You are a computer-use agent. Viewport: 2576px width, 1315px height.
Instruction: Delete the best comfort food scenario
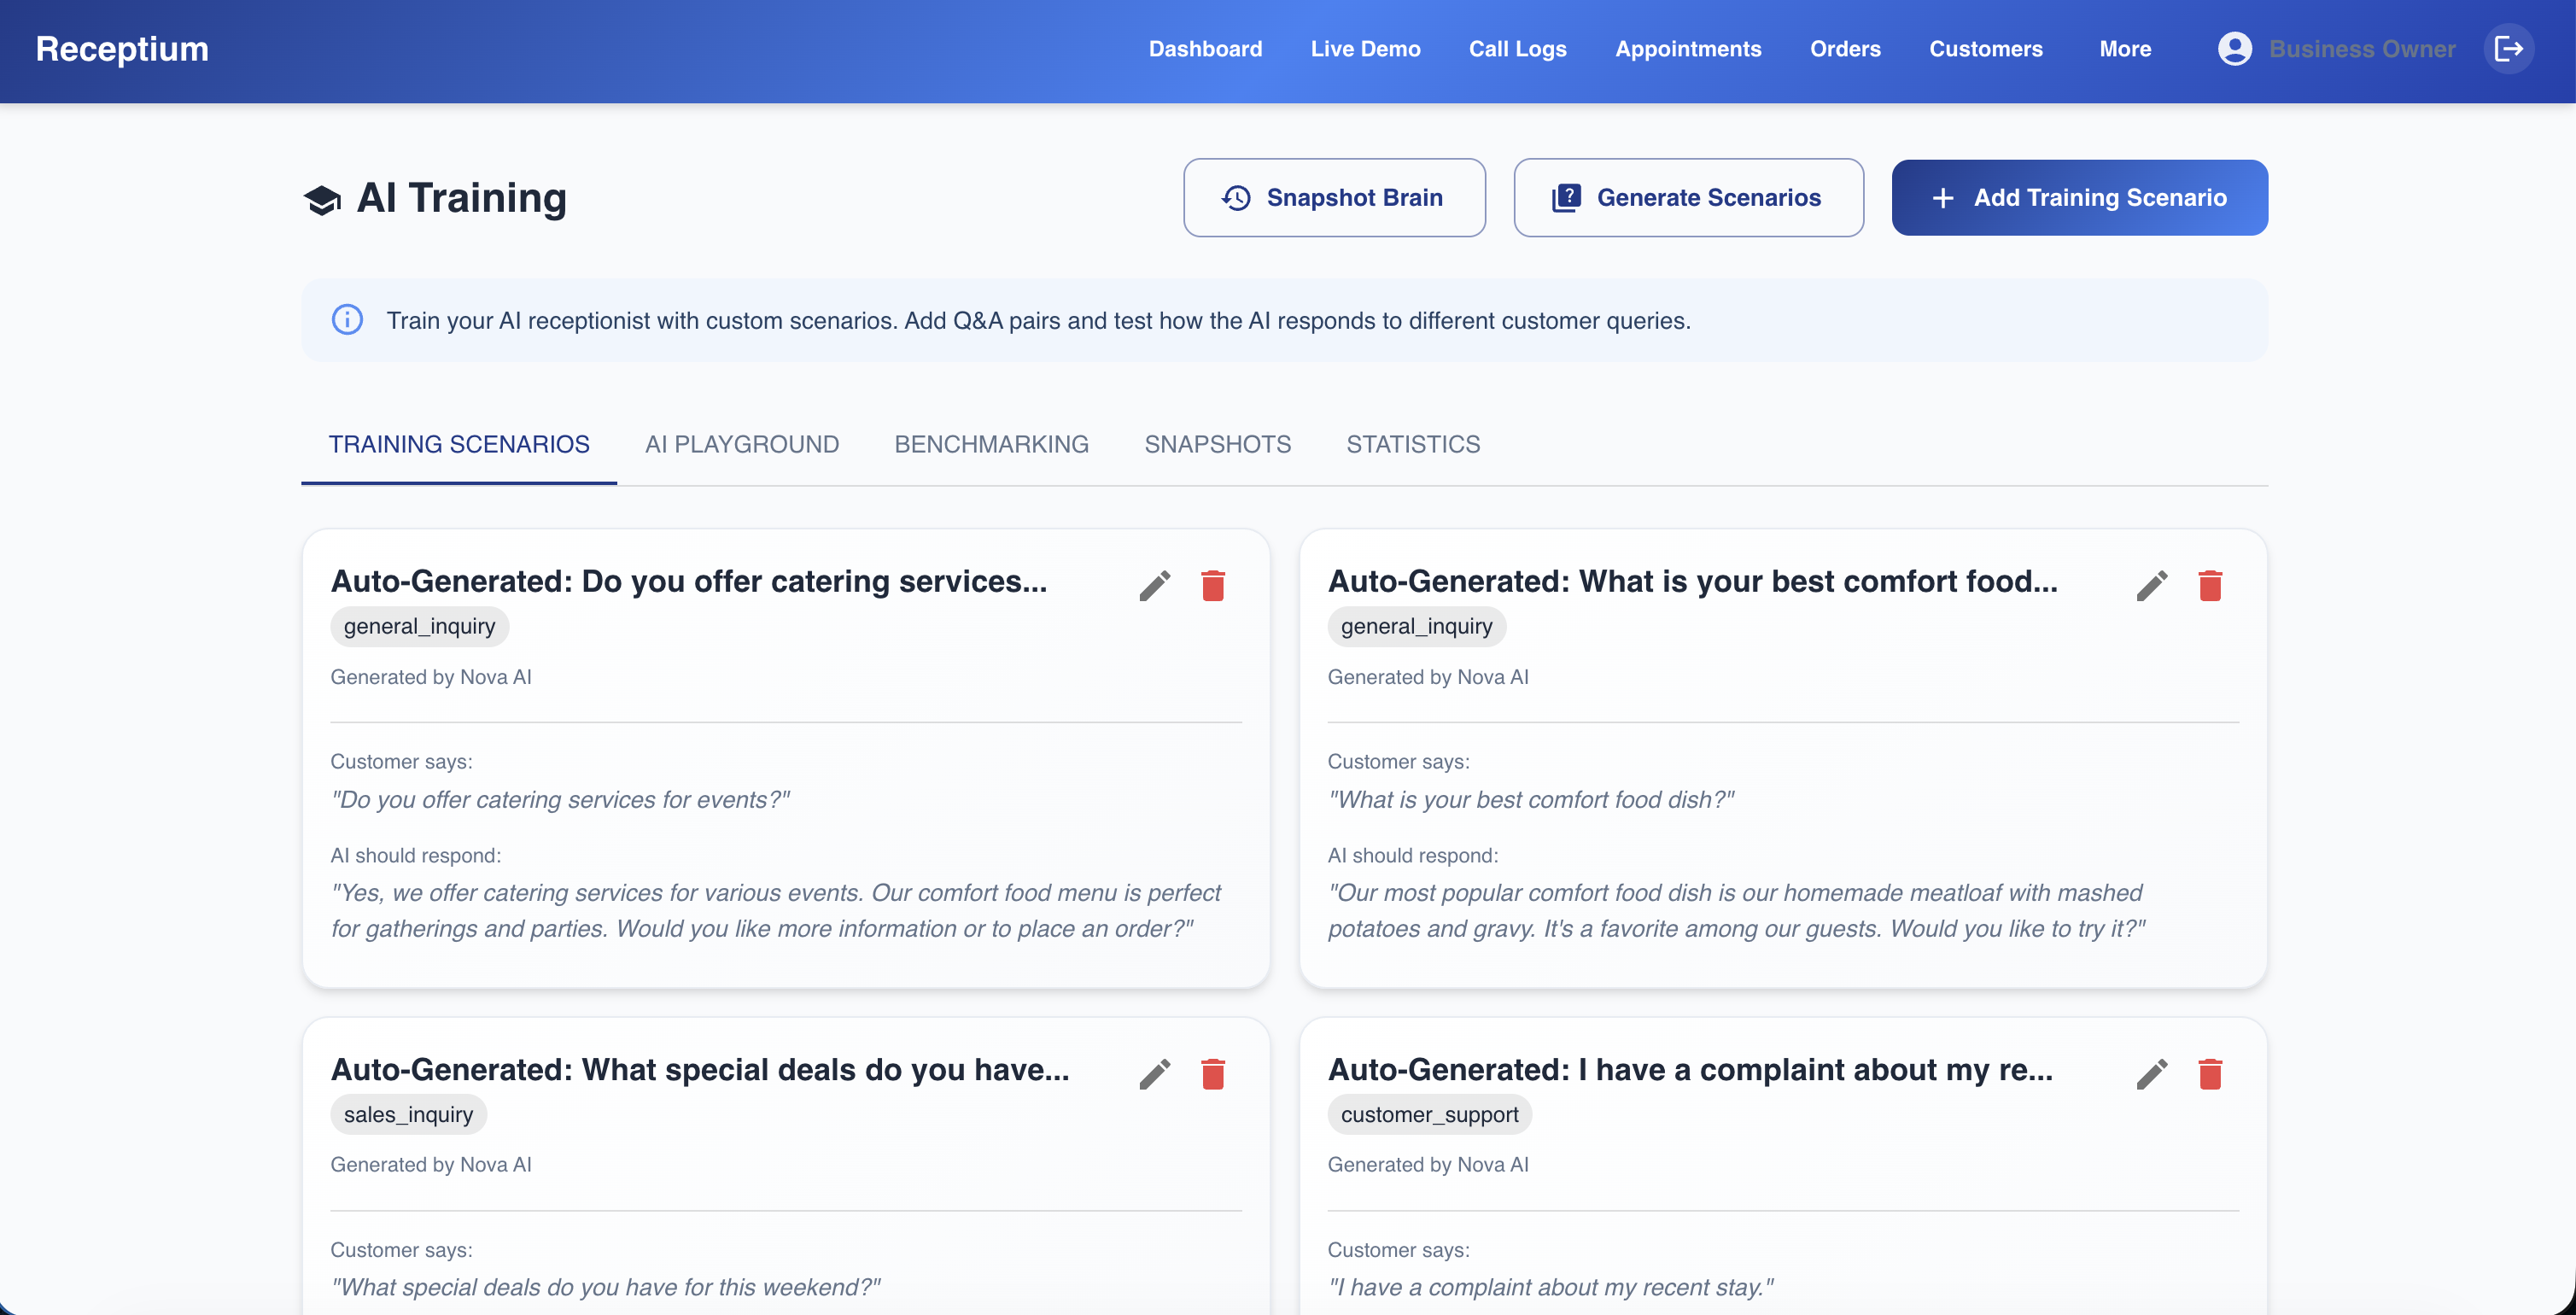click(2209, 586)
